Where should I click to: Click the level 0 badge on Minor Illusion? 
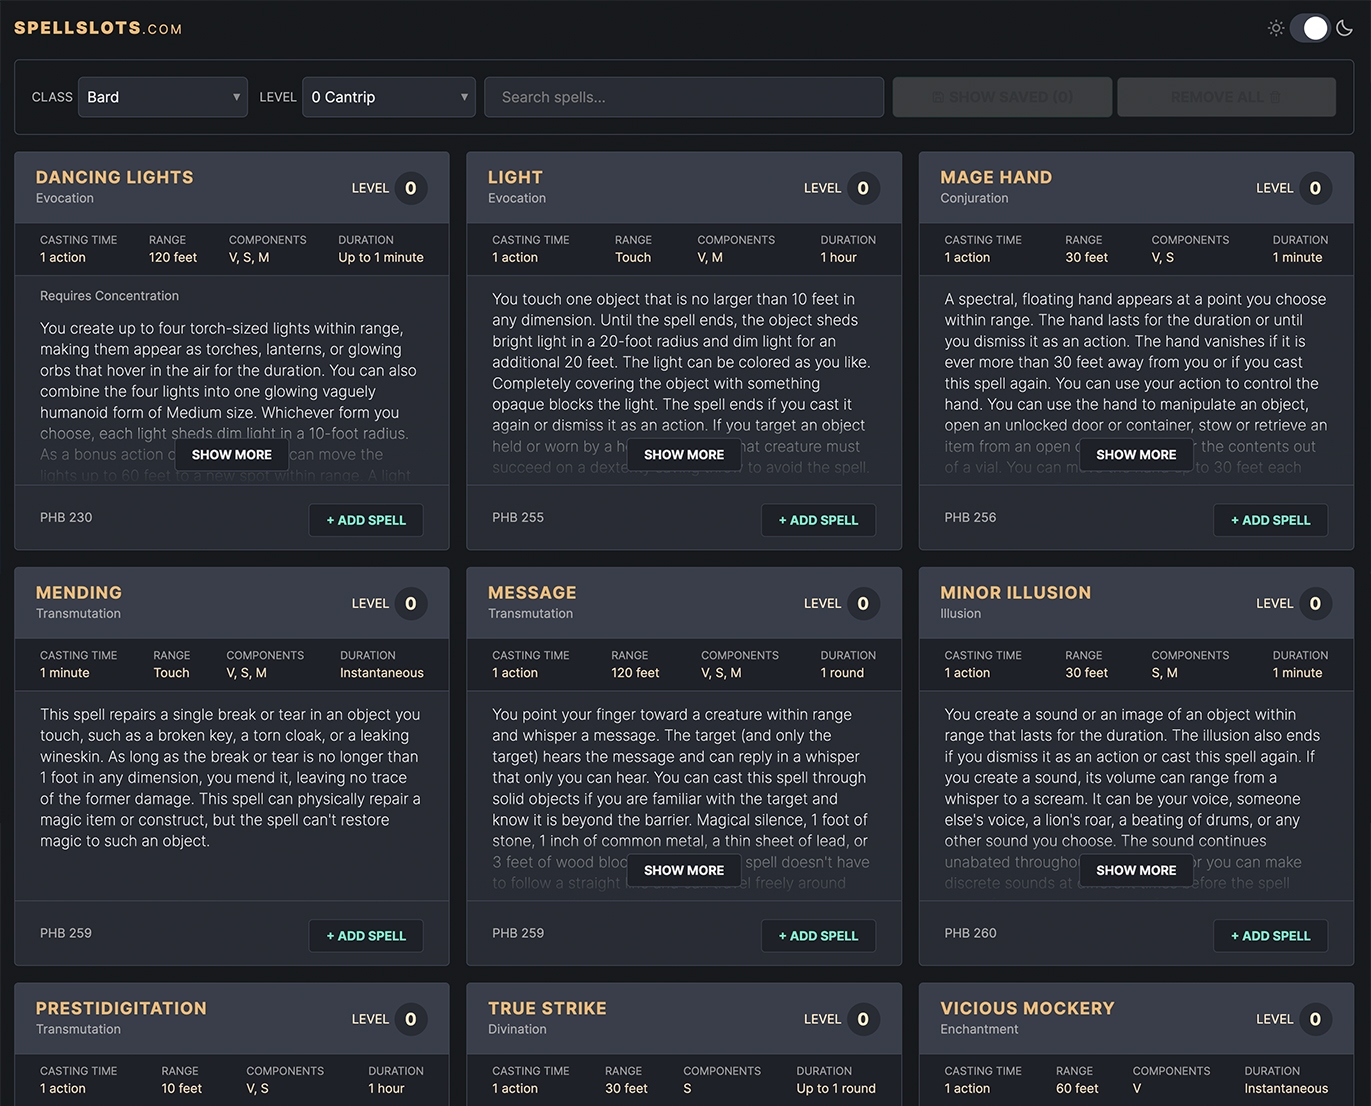tap(1315, 603)
